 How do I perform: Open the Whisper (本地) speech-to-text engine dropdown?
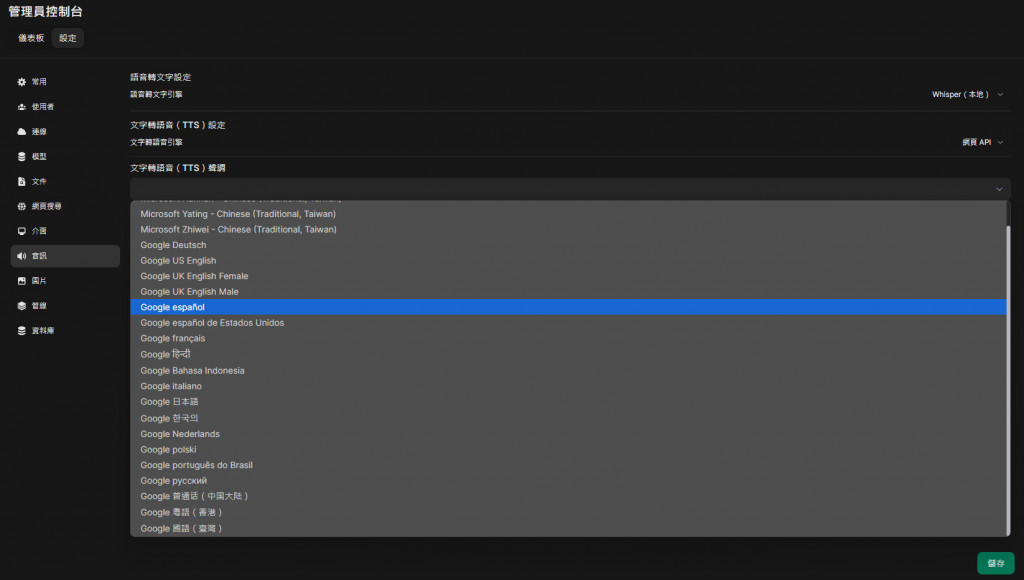(967, 95)
